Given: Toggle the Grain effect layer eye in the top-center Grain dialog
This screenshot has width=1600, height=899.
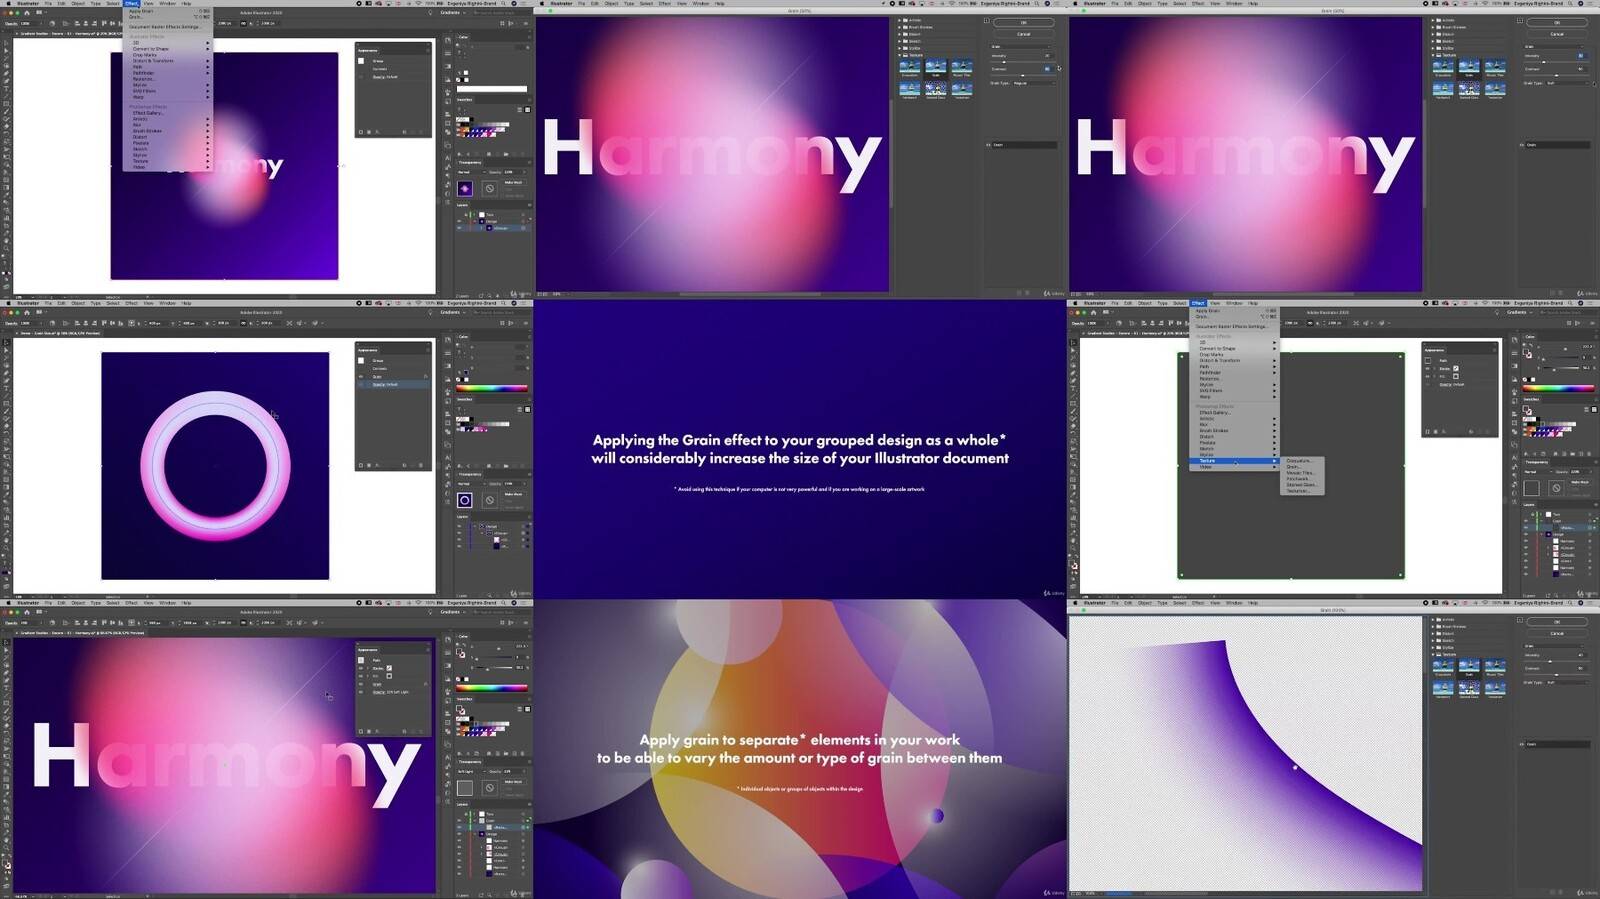Looking at the screenshot, I should pyautogui.click(x=988, y=145).
